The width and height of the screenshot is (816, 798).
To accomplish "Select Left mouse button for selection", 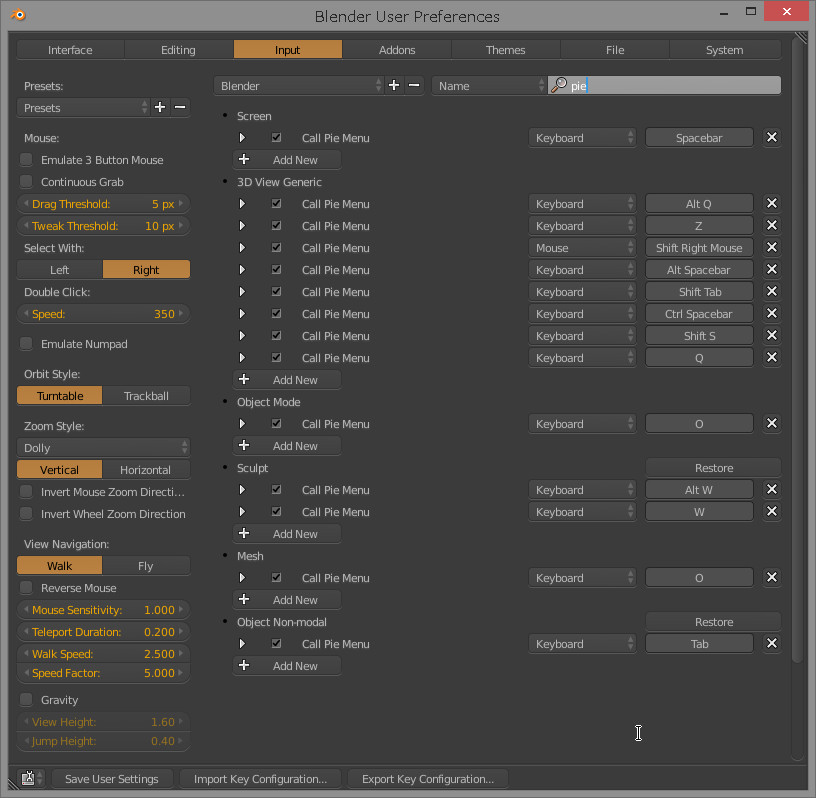I will [60, 270].
